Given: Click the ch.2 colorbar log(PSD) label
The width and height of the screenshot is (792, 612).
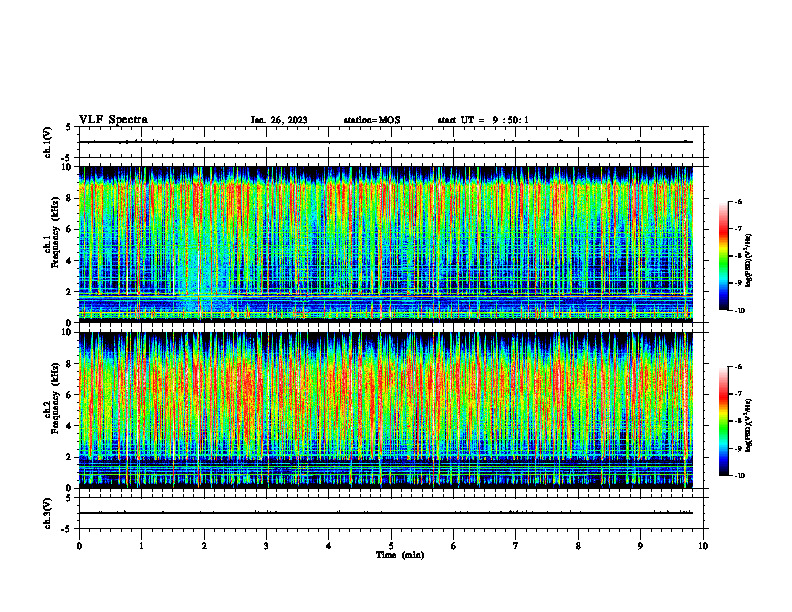Looking at the screenshot, I should coord(749,426).
